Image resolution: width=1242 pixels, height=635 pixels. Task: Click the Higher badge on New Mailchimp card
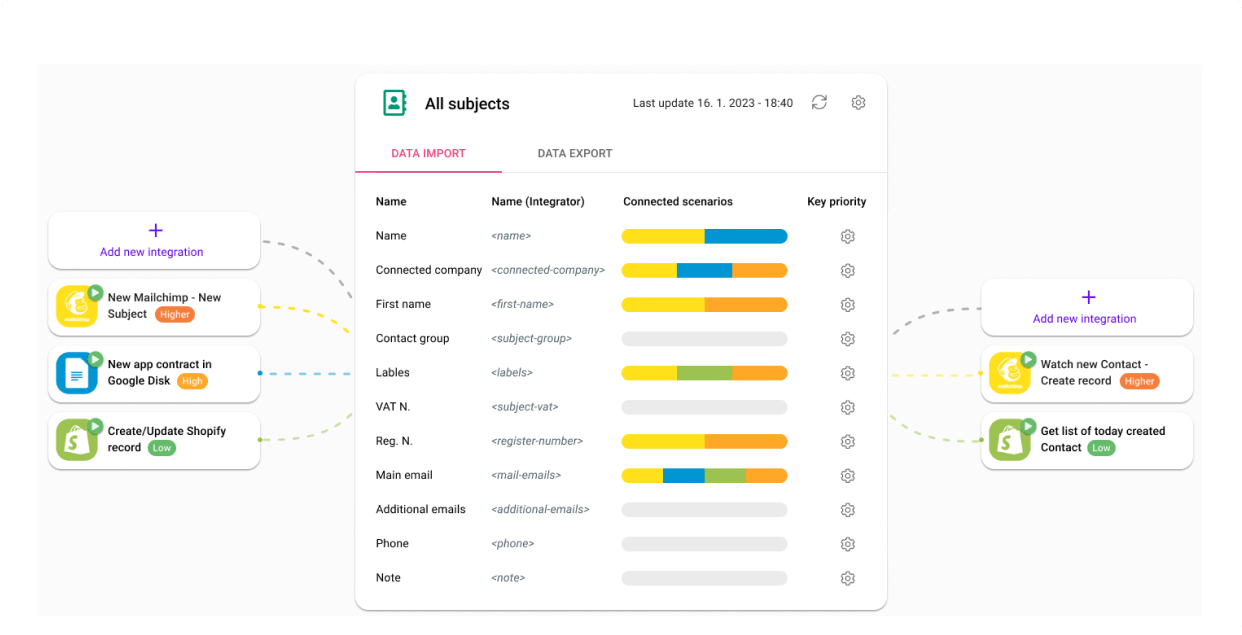[x=175, y=314]
